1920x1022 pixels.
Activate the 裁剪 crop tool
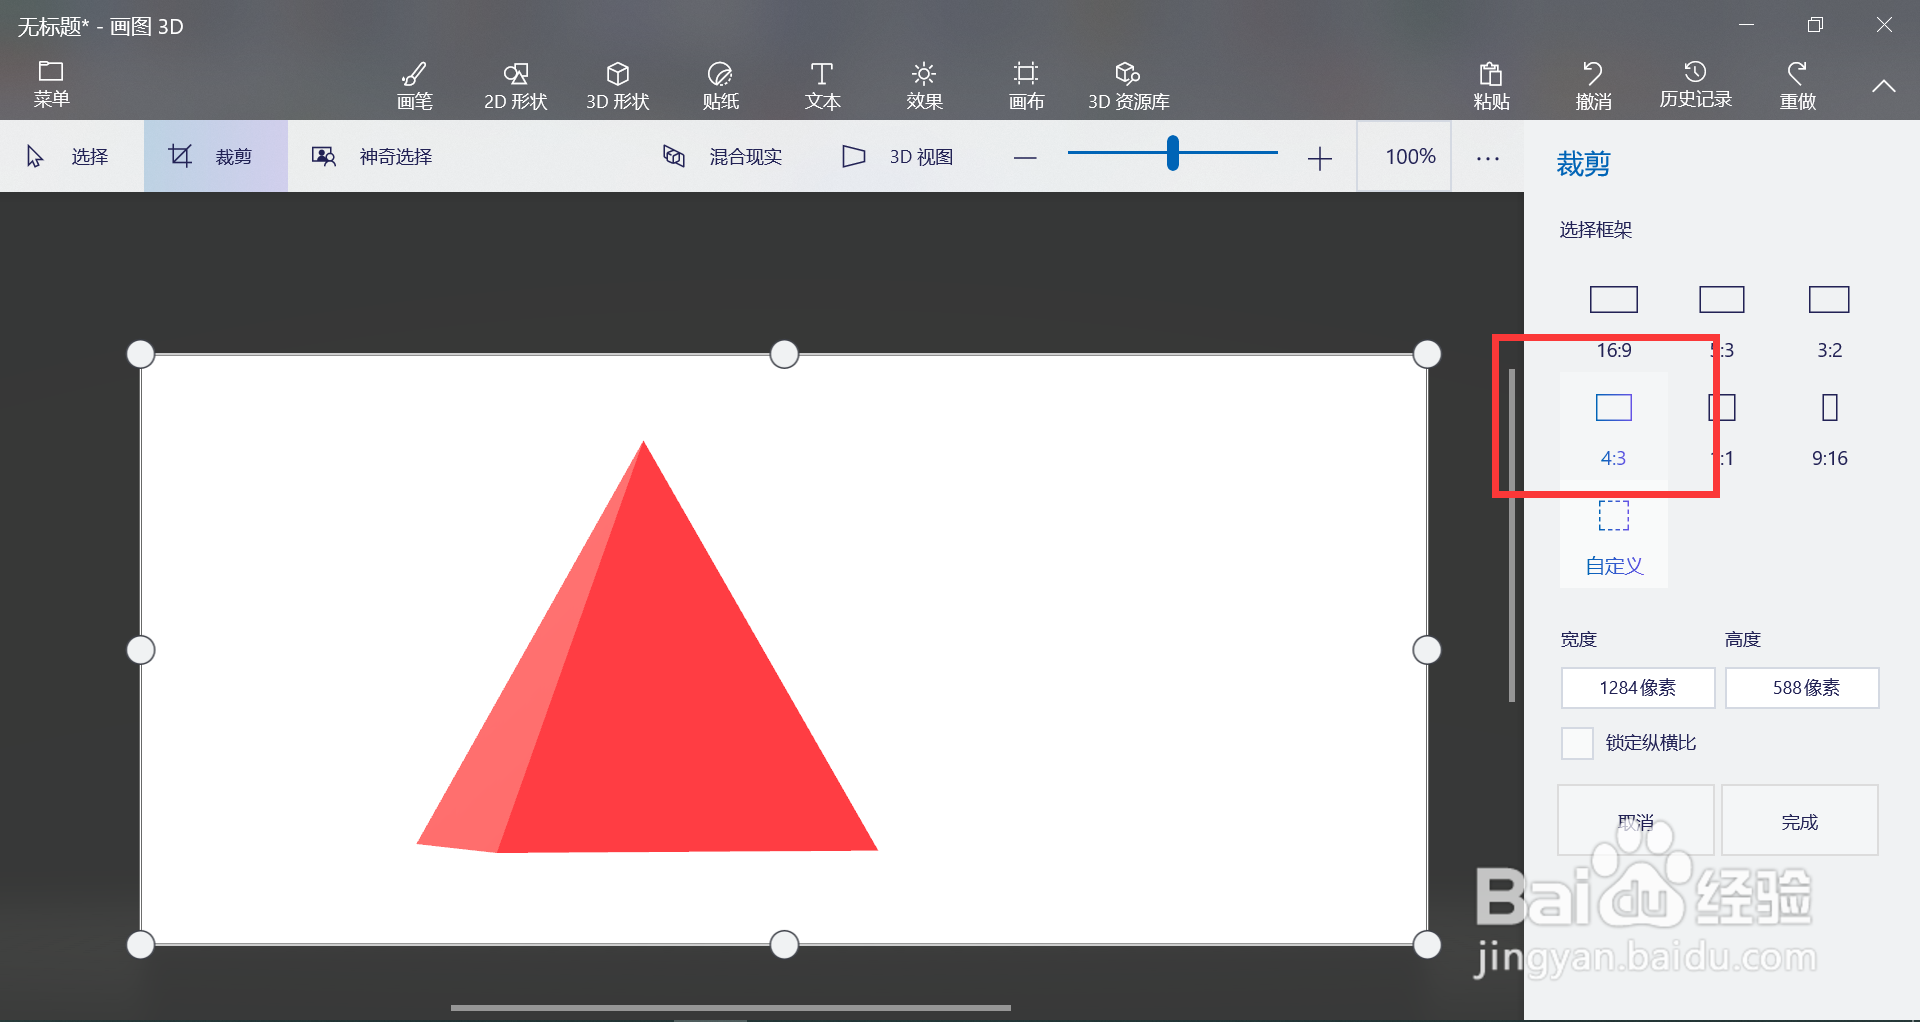[215, 156]
